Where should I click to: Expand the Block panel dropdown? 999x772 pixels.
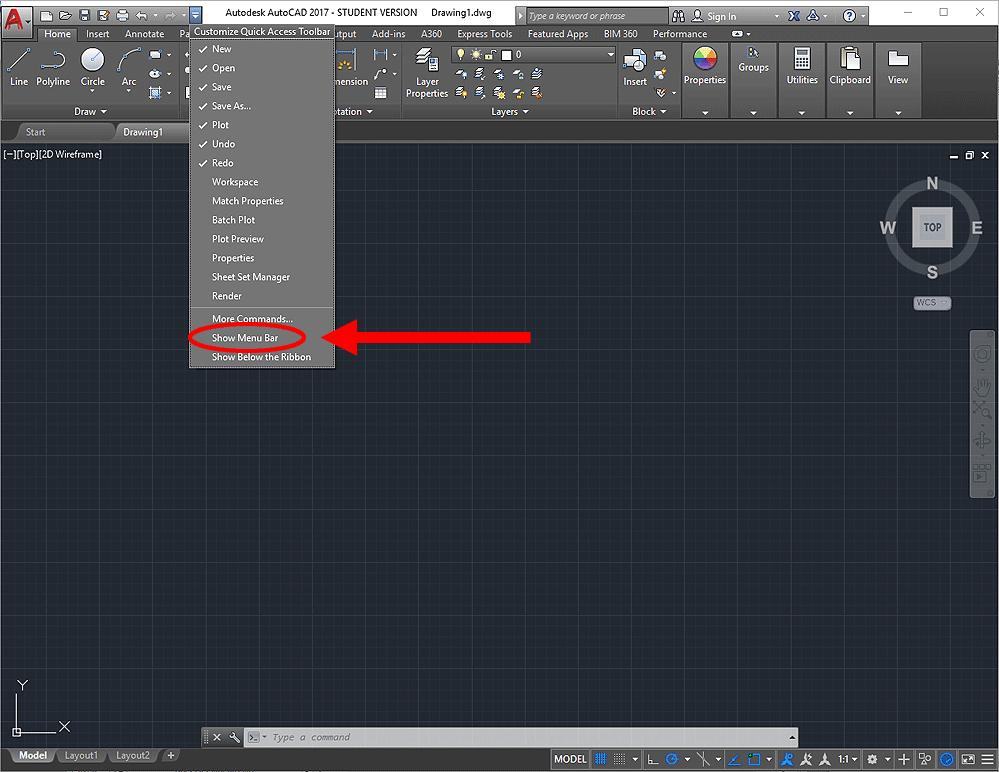(x=649, y=111)
